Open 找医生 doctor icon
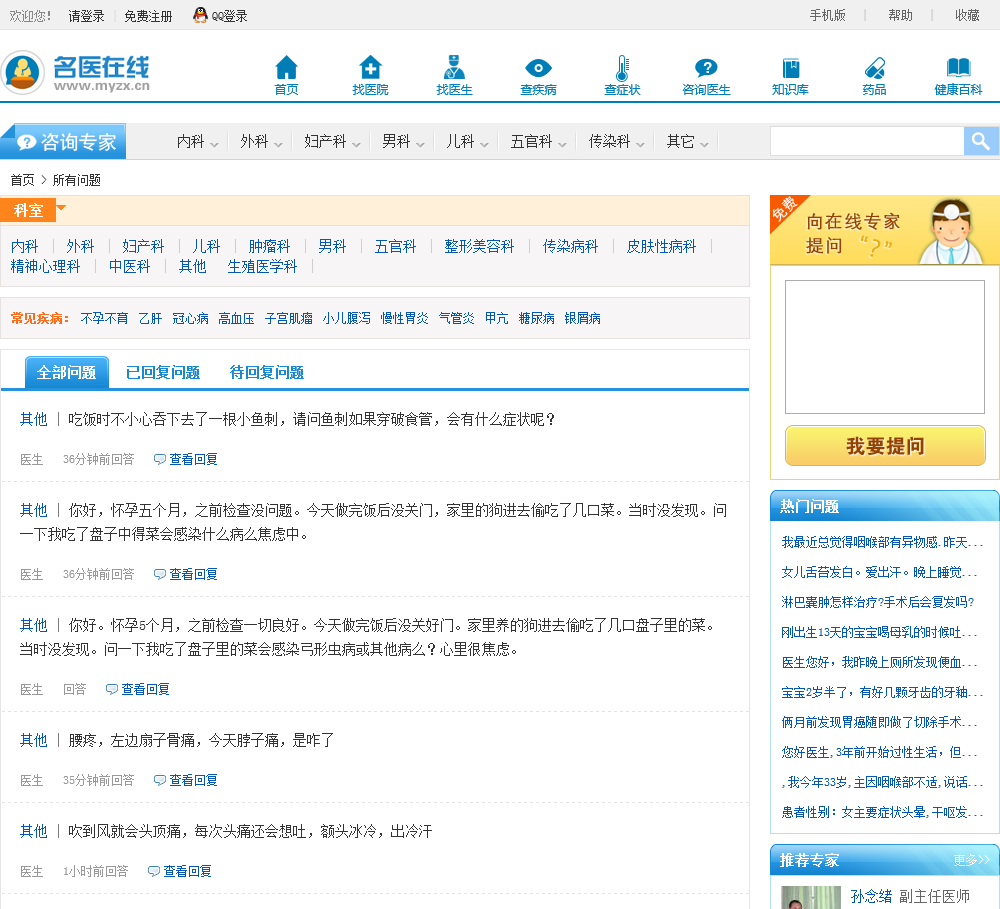This screenshot has width=1000, height=909. click(454, 67)
